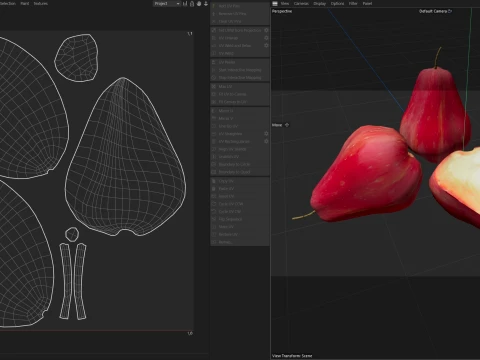Screen dimensions: 480x360
Task: Click the round icon after the lock
Action: click(199, 4)
